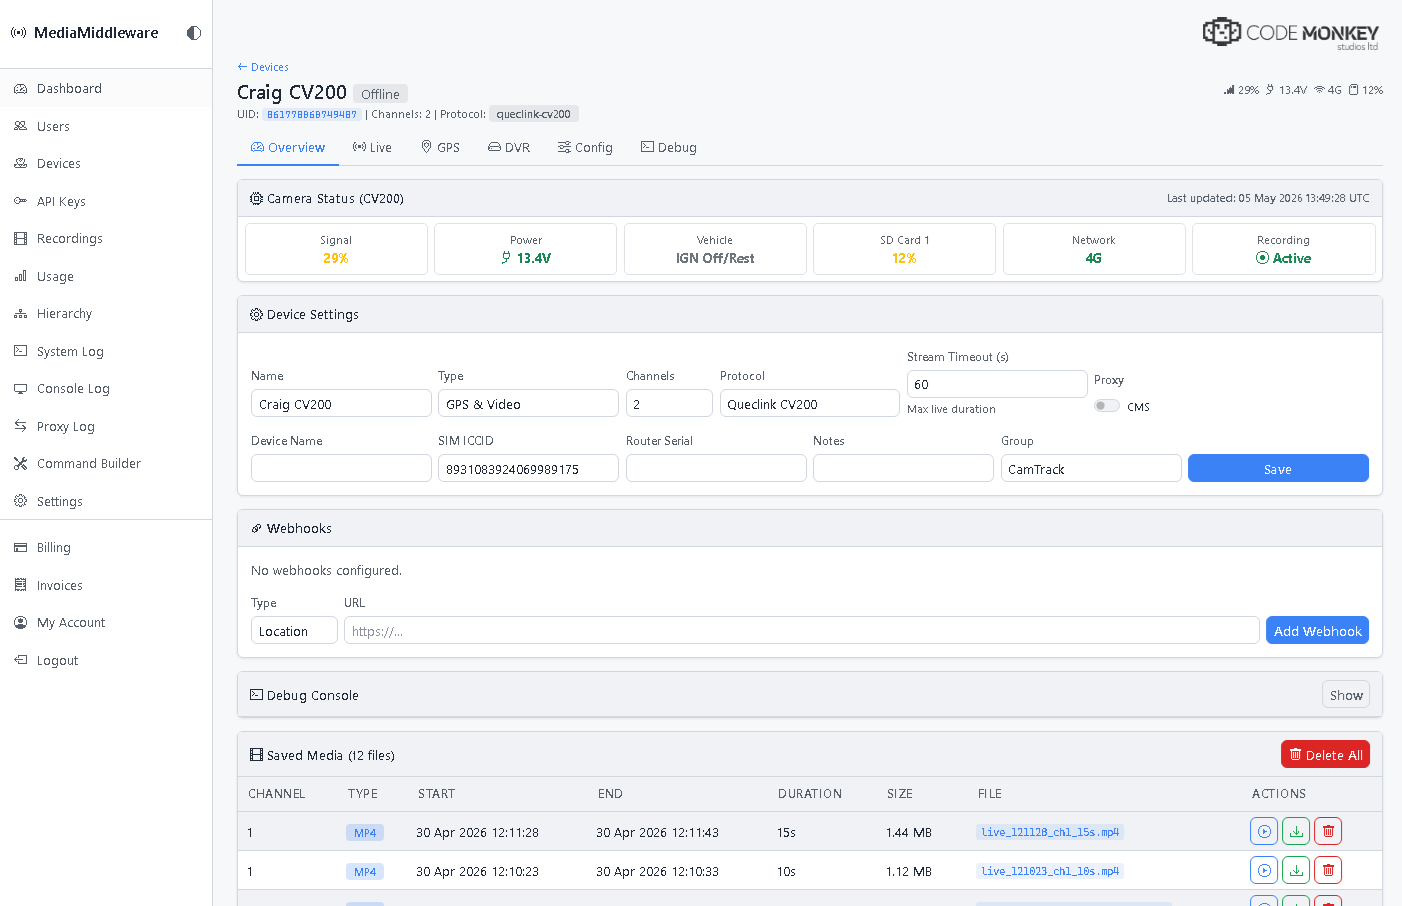Delete the live_121128_ch1_15s.mp4 file
Screen dimensions: 1402x906
(x=1328, y=831)
